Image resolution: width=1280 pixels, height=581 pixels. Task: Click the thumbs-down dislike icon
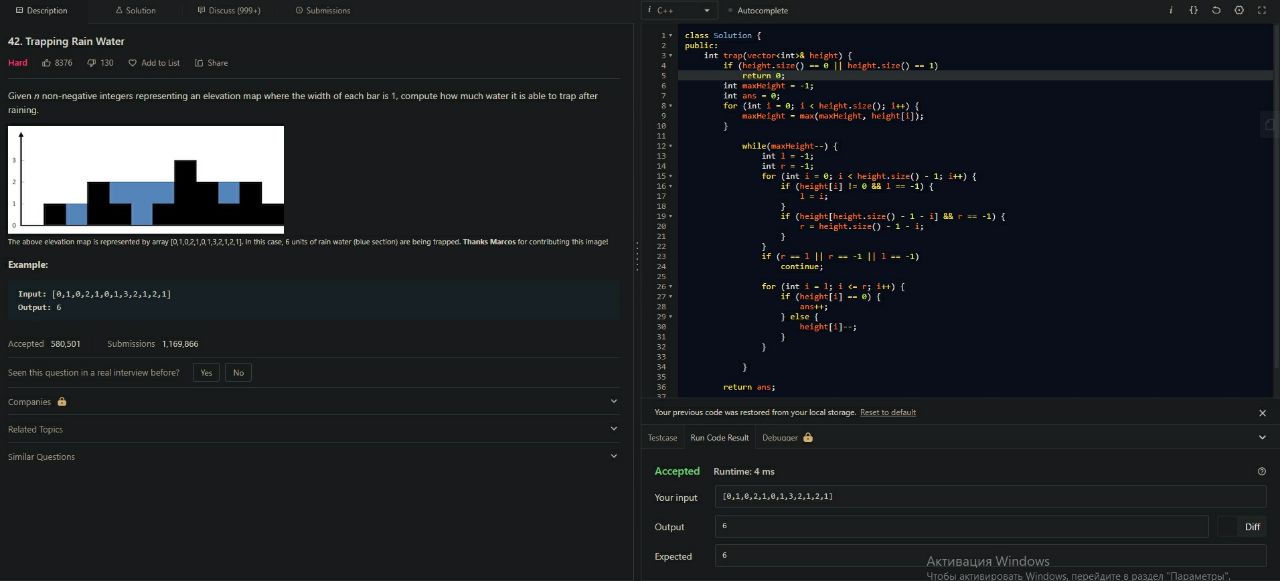[92, 63]
